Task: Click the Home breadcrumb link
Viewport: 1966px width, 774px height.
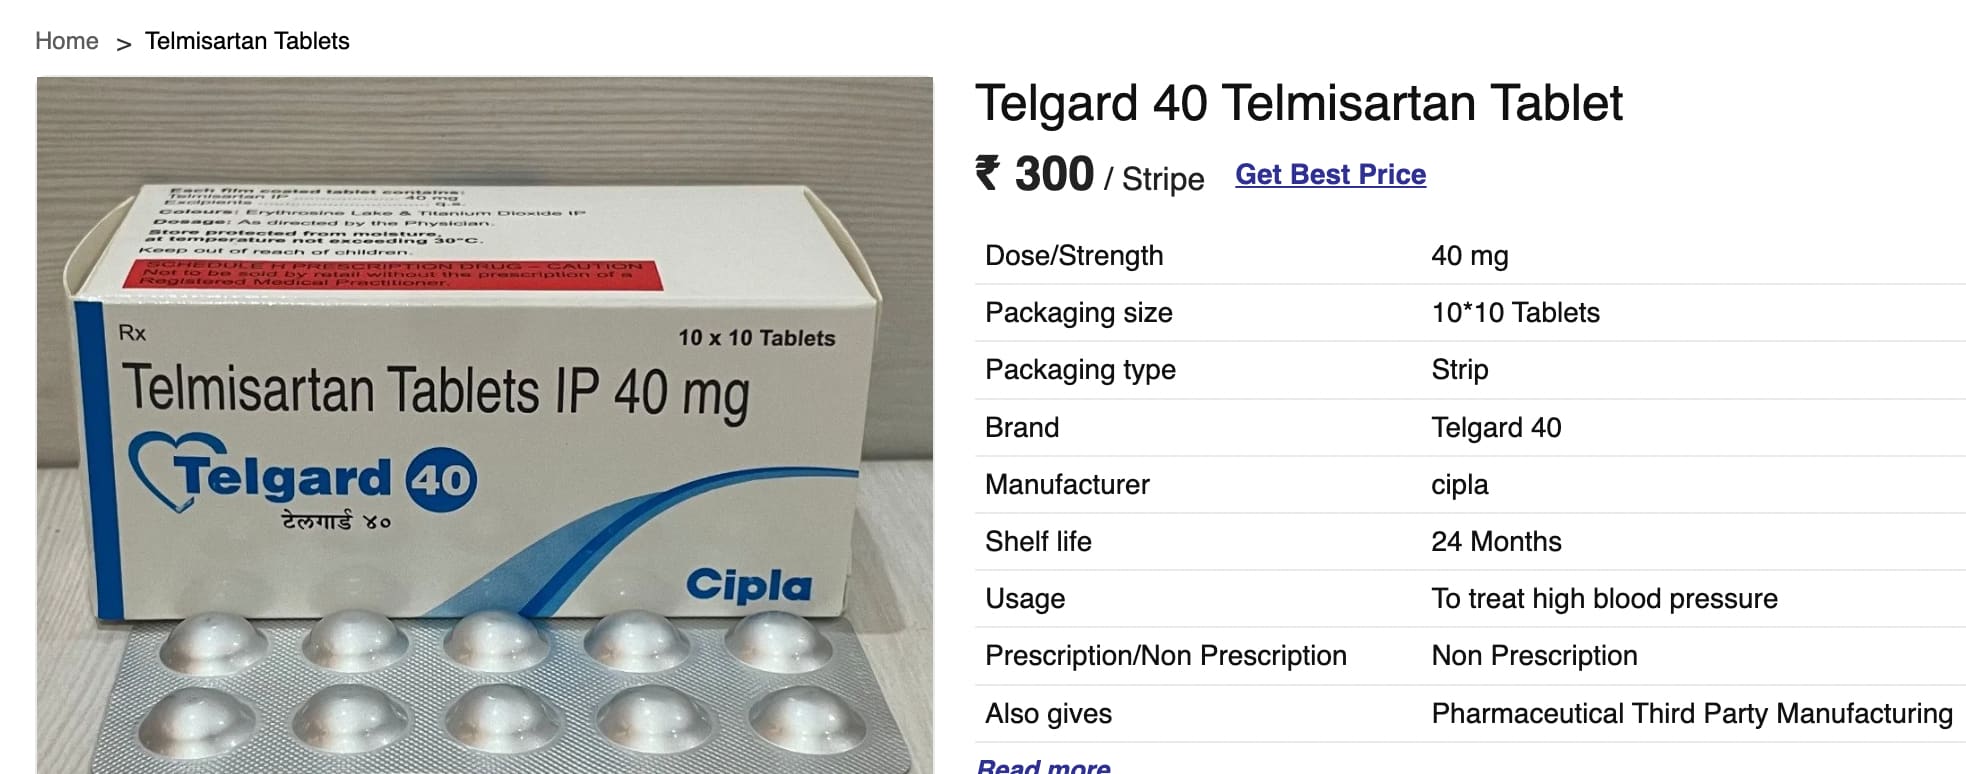Action: pyautogui.click(x=67, y=41)
